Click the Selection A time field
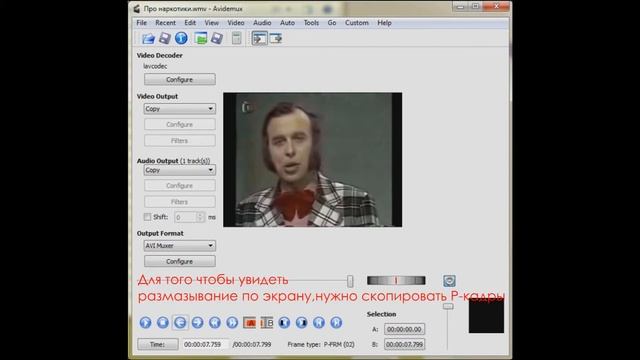640x360 pixels. click(x=404, y=329)
